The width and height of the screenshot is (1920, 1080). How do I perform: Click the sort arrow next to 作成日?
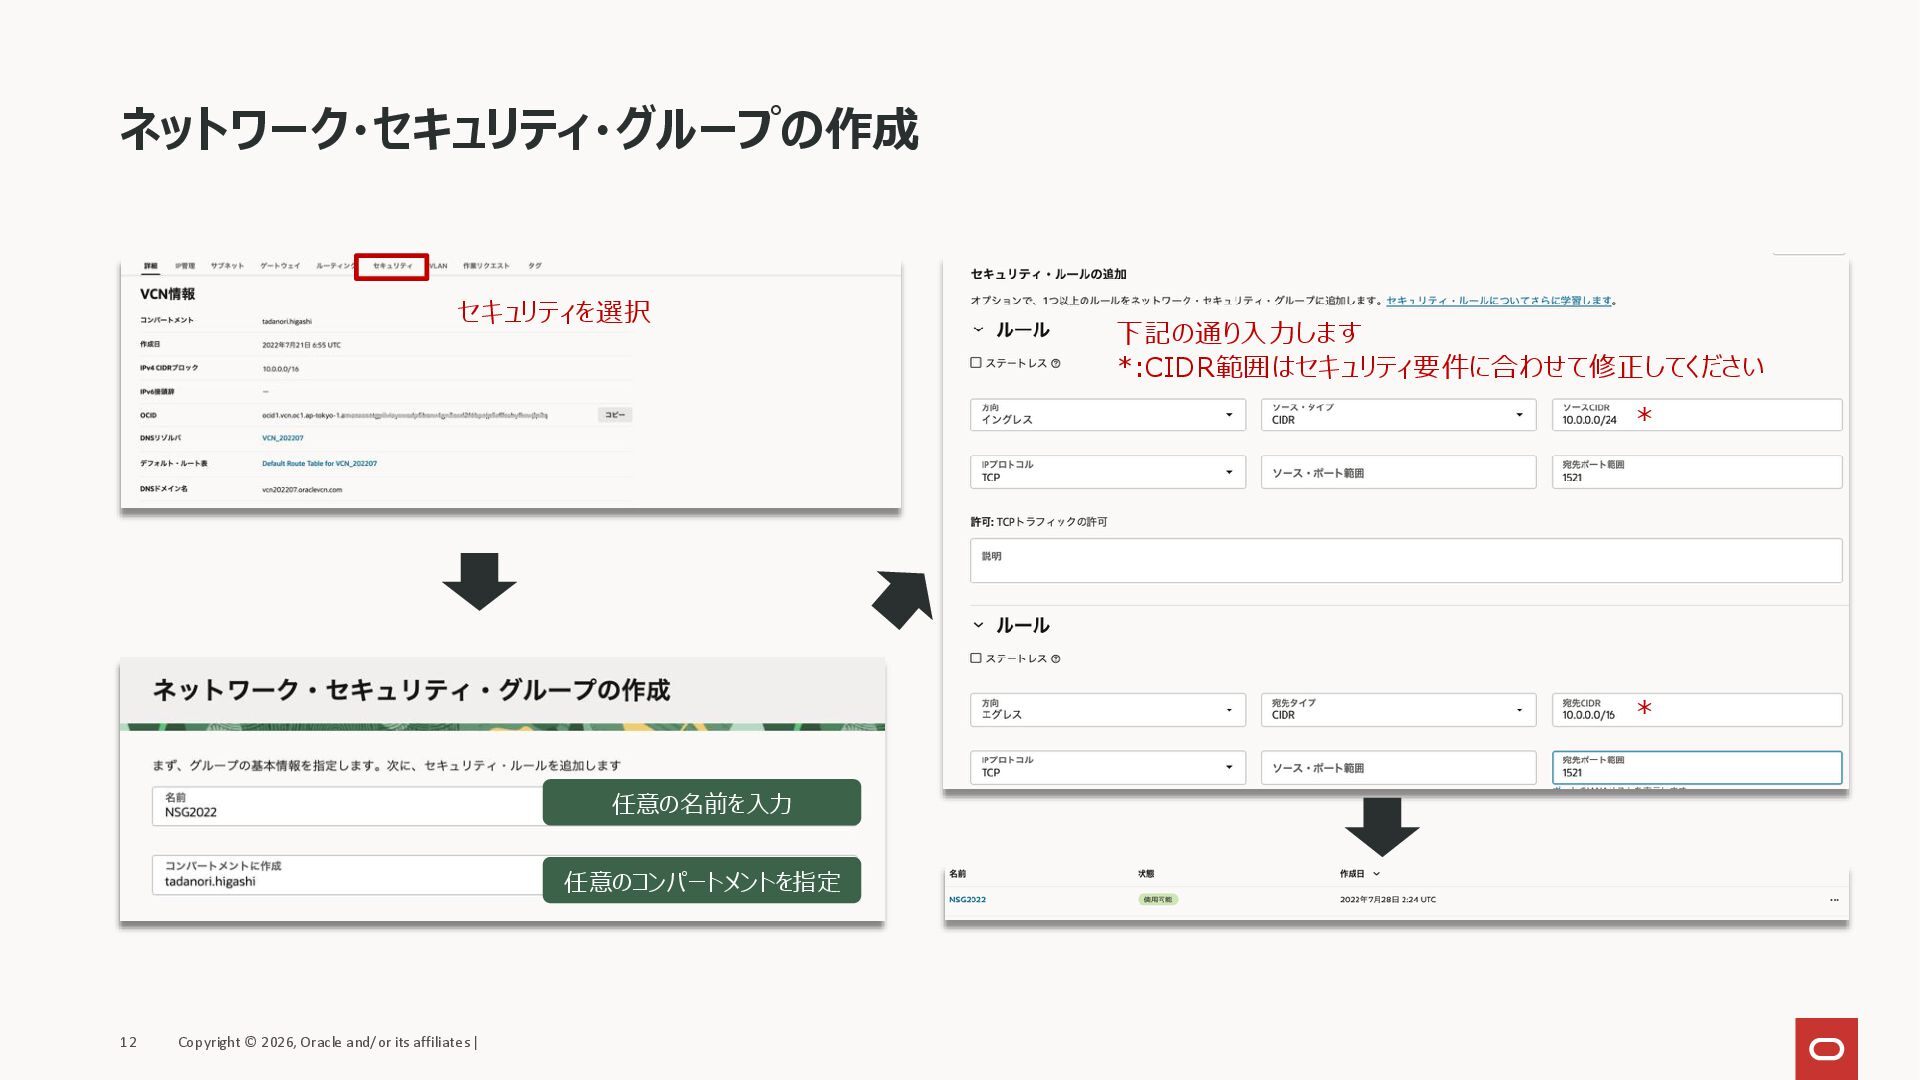tap(1377, 874)
